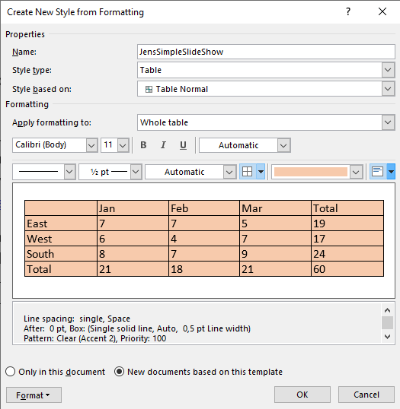The height and width of the screenshot is (409, 400).
Task: Open the ½ pt line weight dropdown
Action: point(136,172)
